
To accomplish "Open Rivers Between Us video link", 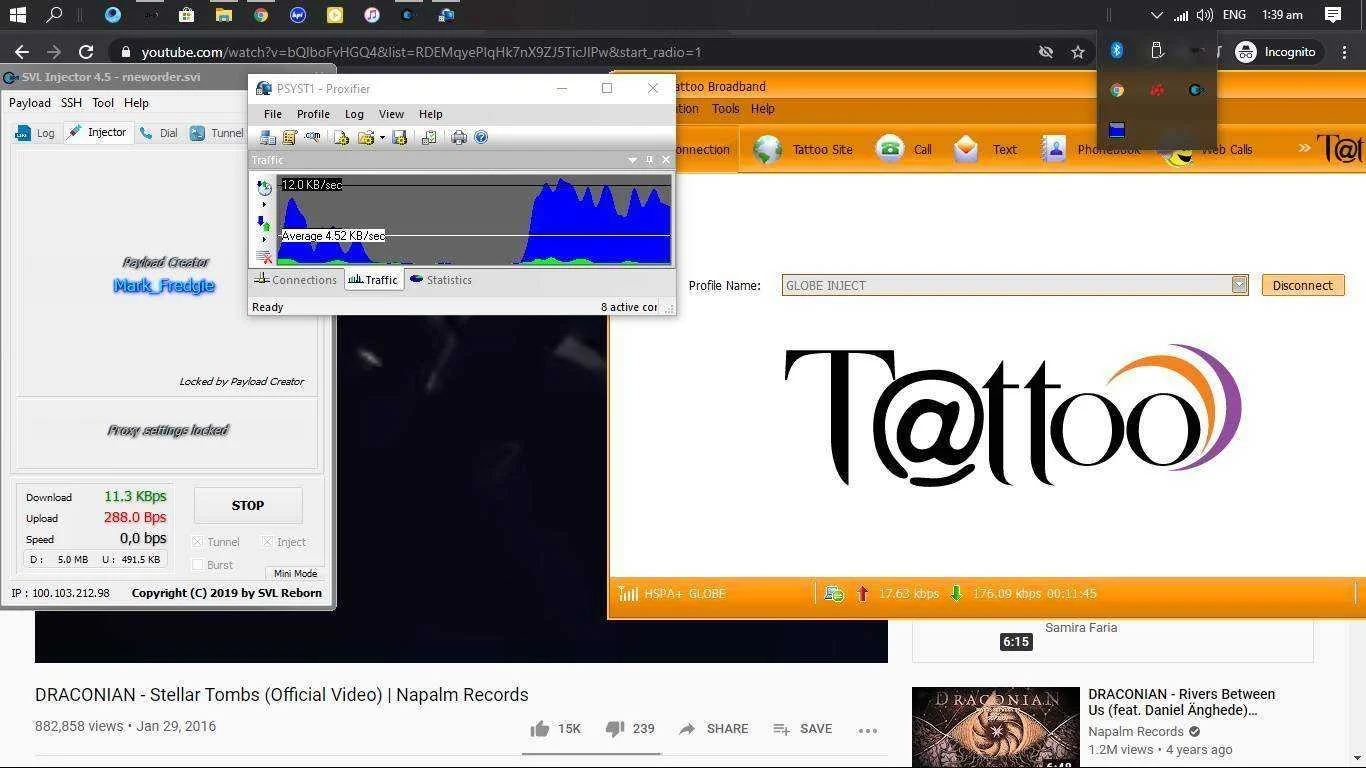I will click(x=1181, y=702).
